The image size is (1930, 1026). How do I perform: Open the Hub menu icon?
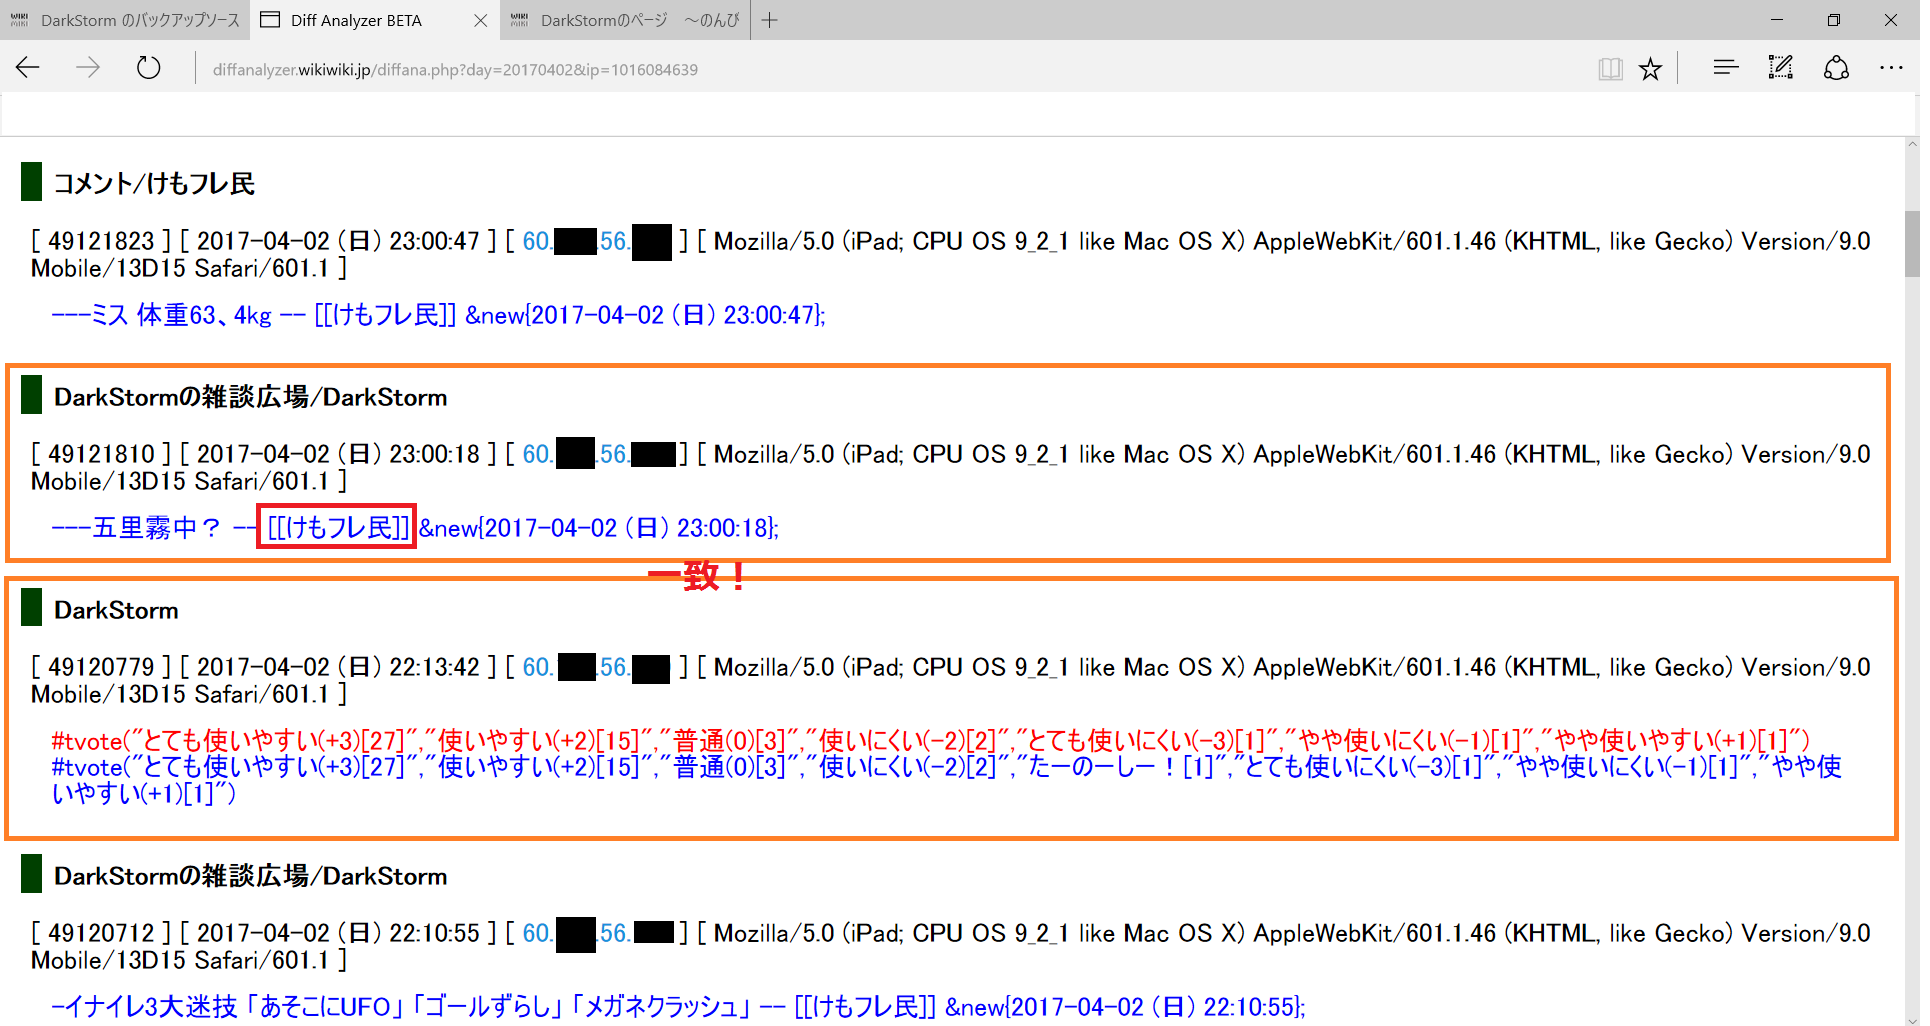1725,68
